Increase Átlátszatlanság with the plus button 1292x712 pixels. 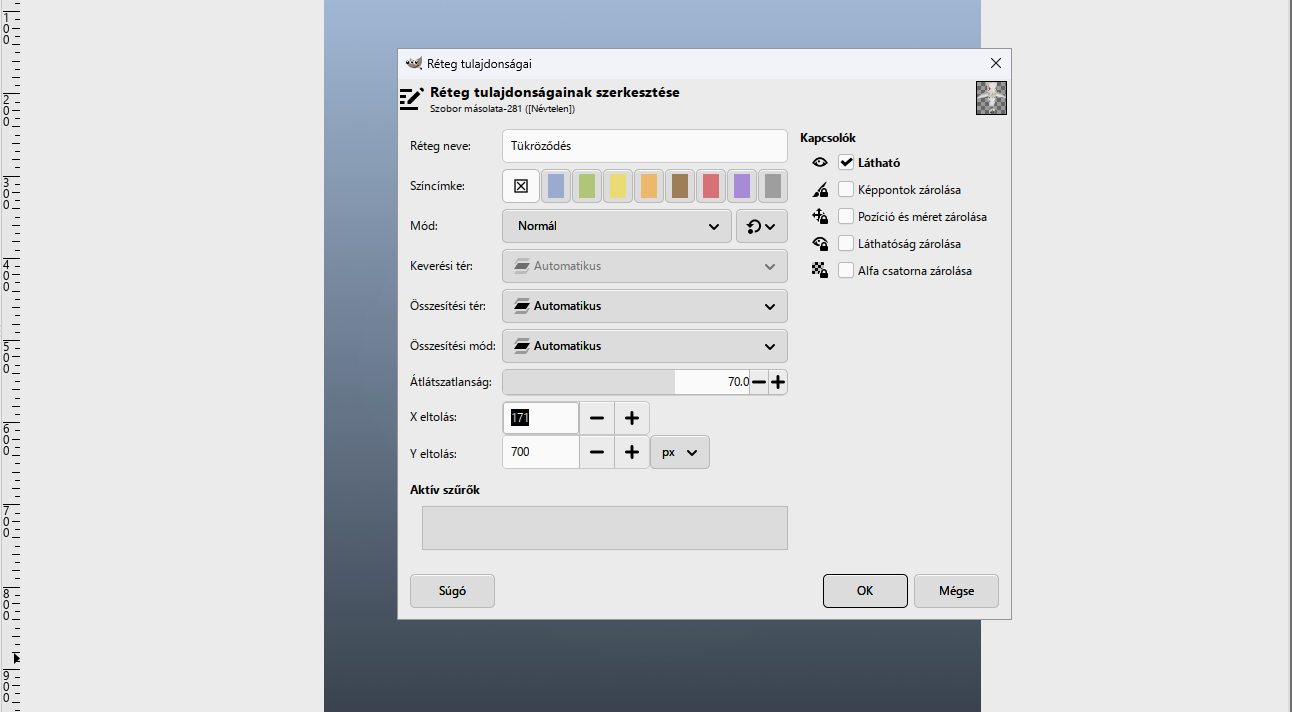778,382
